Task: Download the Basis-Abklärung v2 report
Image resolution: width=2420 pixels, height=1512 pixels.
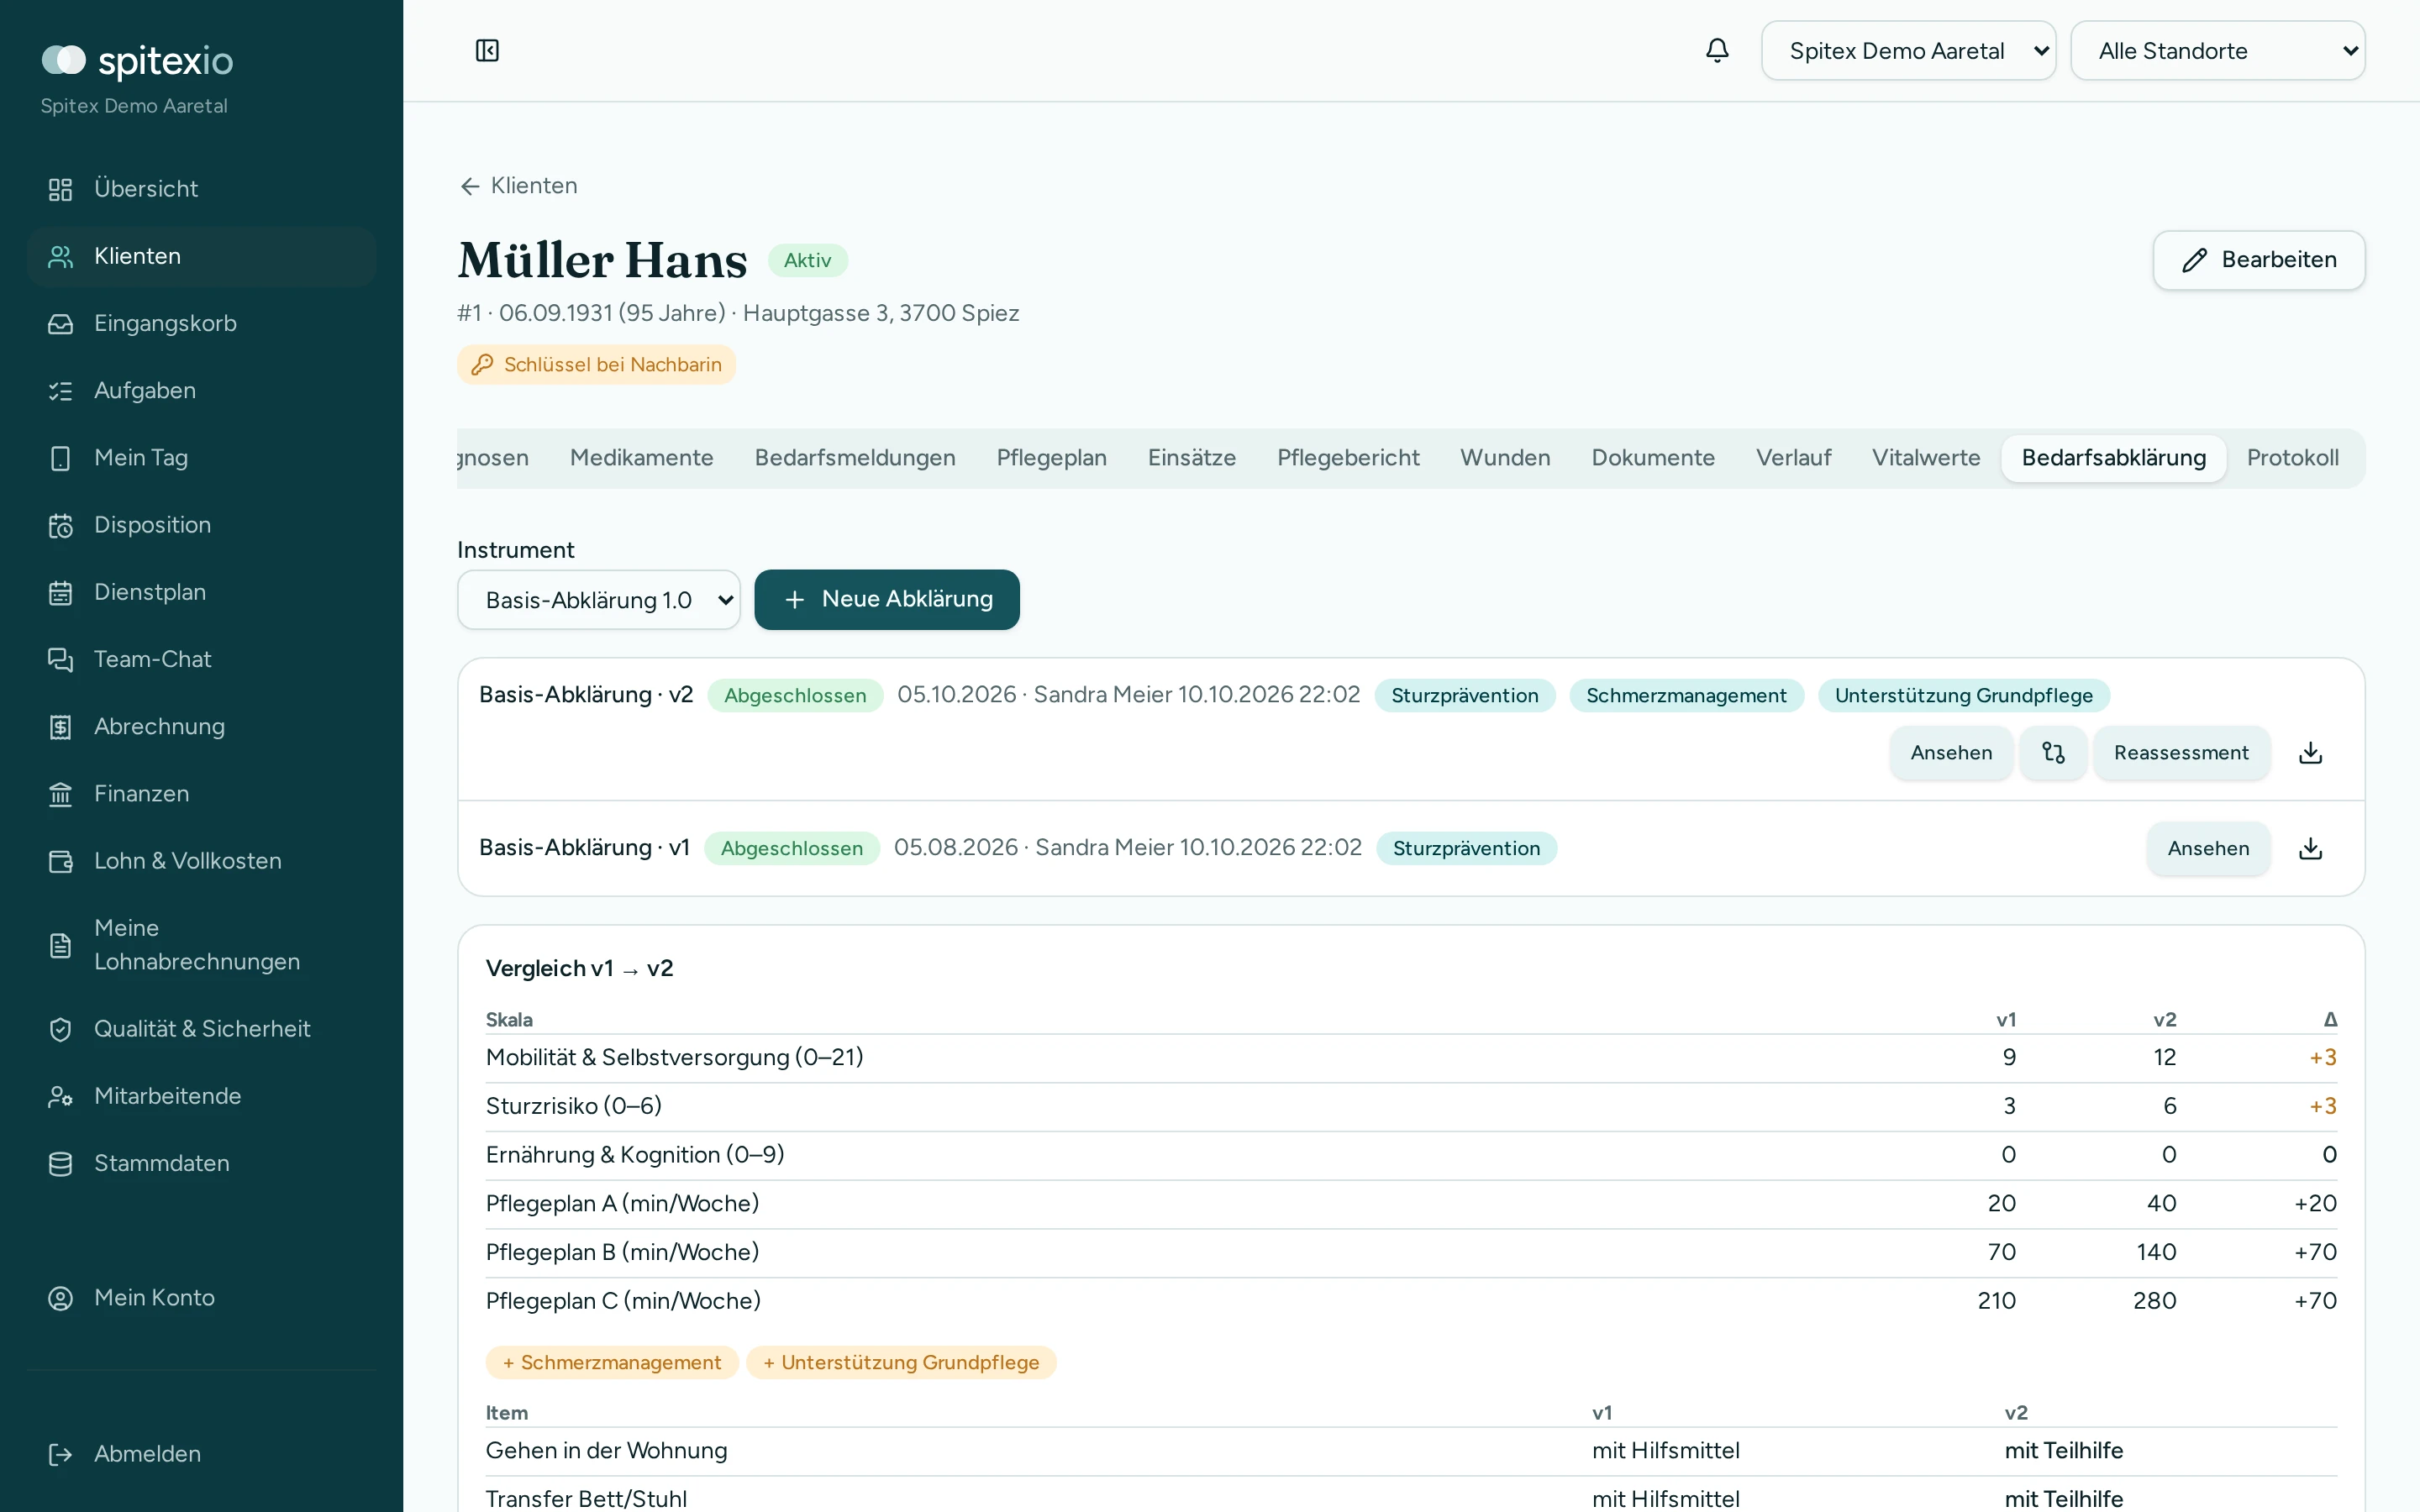Action: coord(2310,752)
